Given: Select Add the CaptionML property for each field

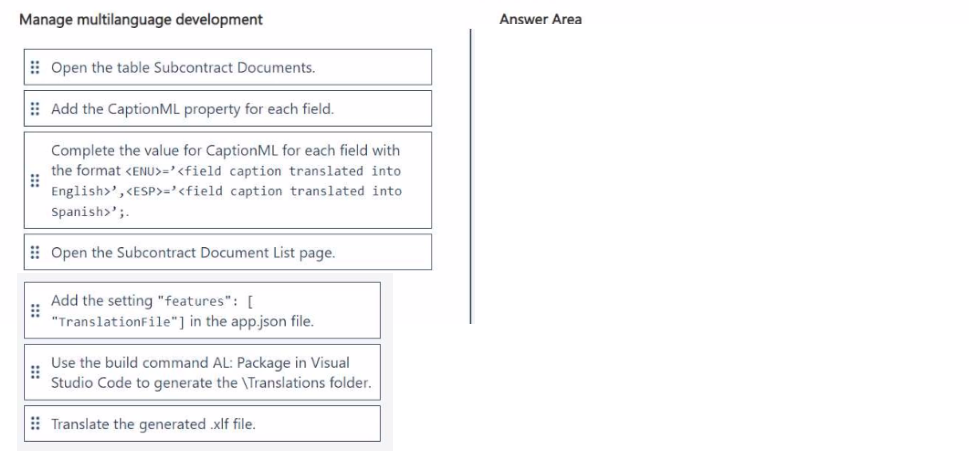Looking at the screenshot, I should tap(227, 109).
